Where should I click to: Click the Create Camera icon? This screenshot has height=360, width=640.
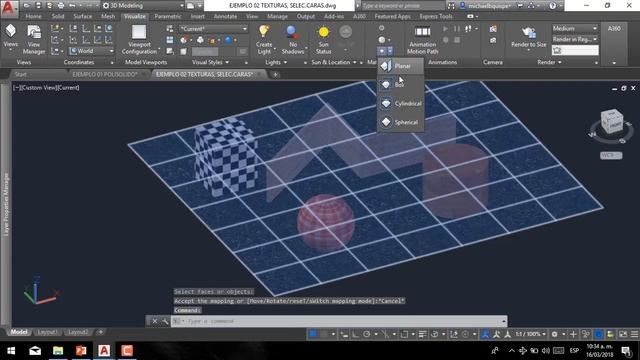pyautogui.click(x=493, y=29)
